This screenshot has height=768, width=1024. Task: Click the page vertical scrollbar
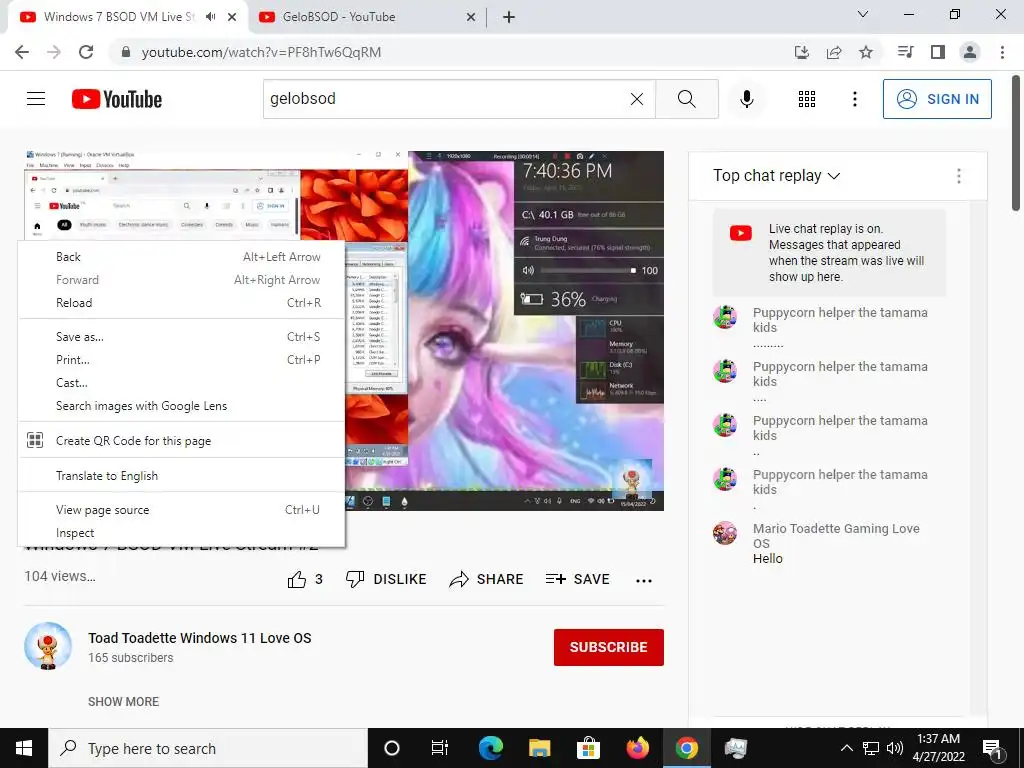(1017, 142)
